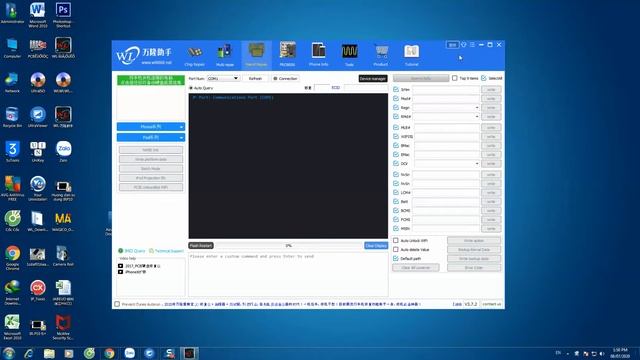The width and height of the screenshot is (640, 360).
Task: Enable the Auto delete Value checkbox
Action: pyautogui.click(x=396, y=249)
